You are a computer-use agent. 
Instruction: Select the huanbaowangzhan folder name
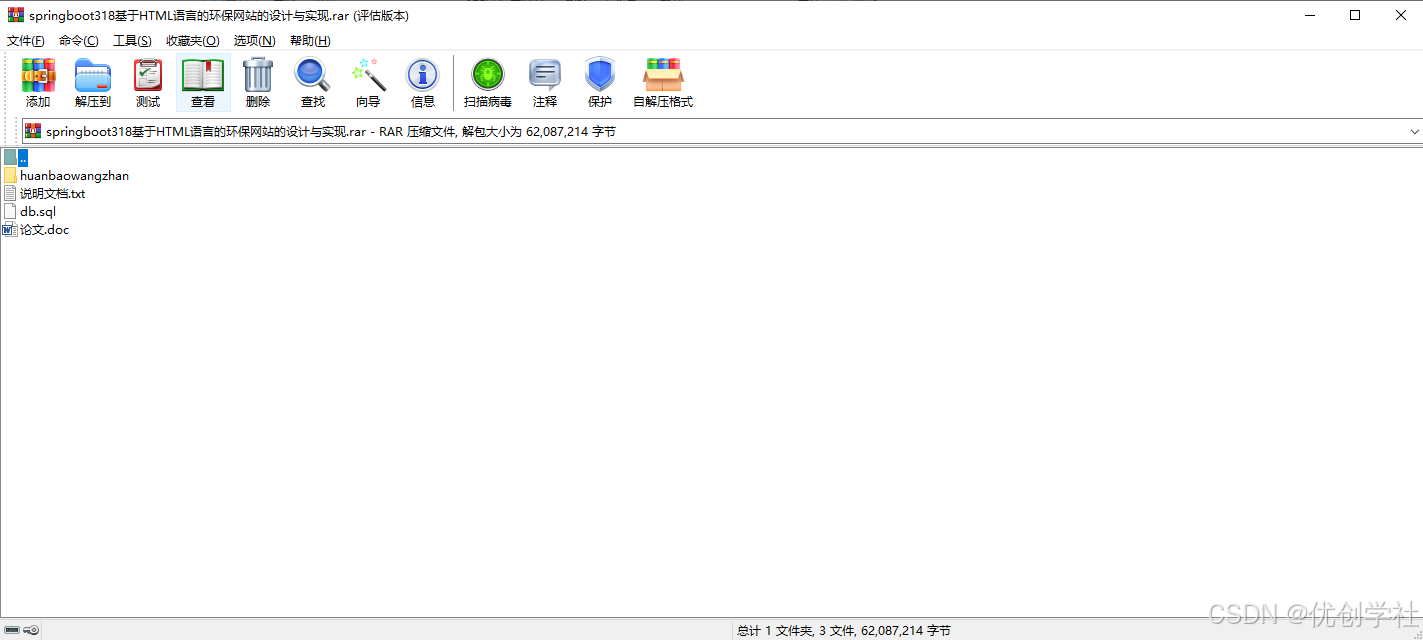74,175
